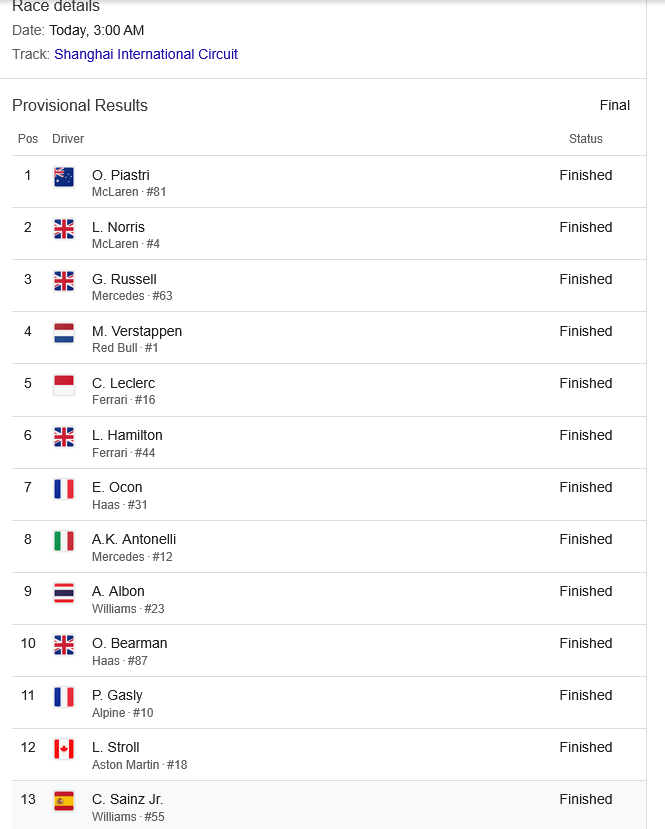
Task: Select driver name L. Hamilton
Action: [127, 435]
